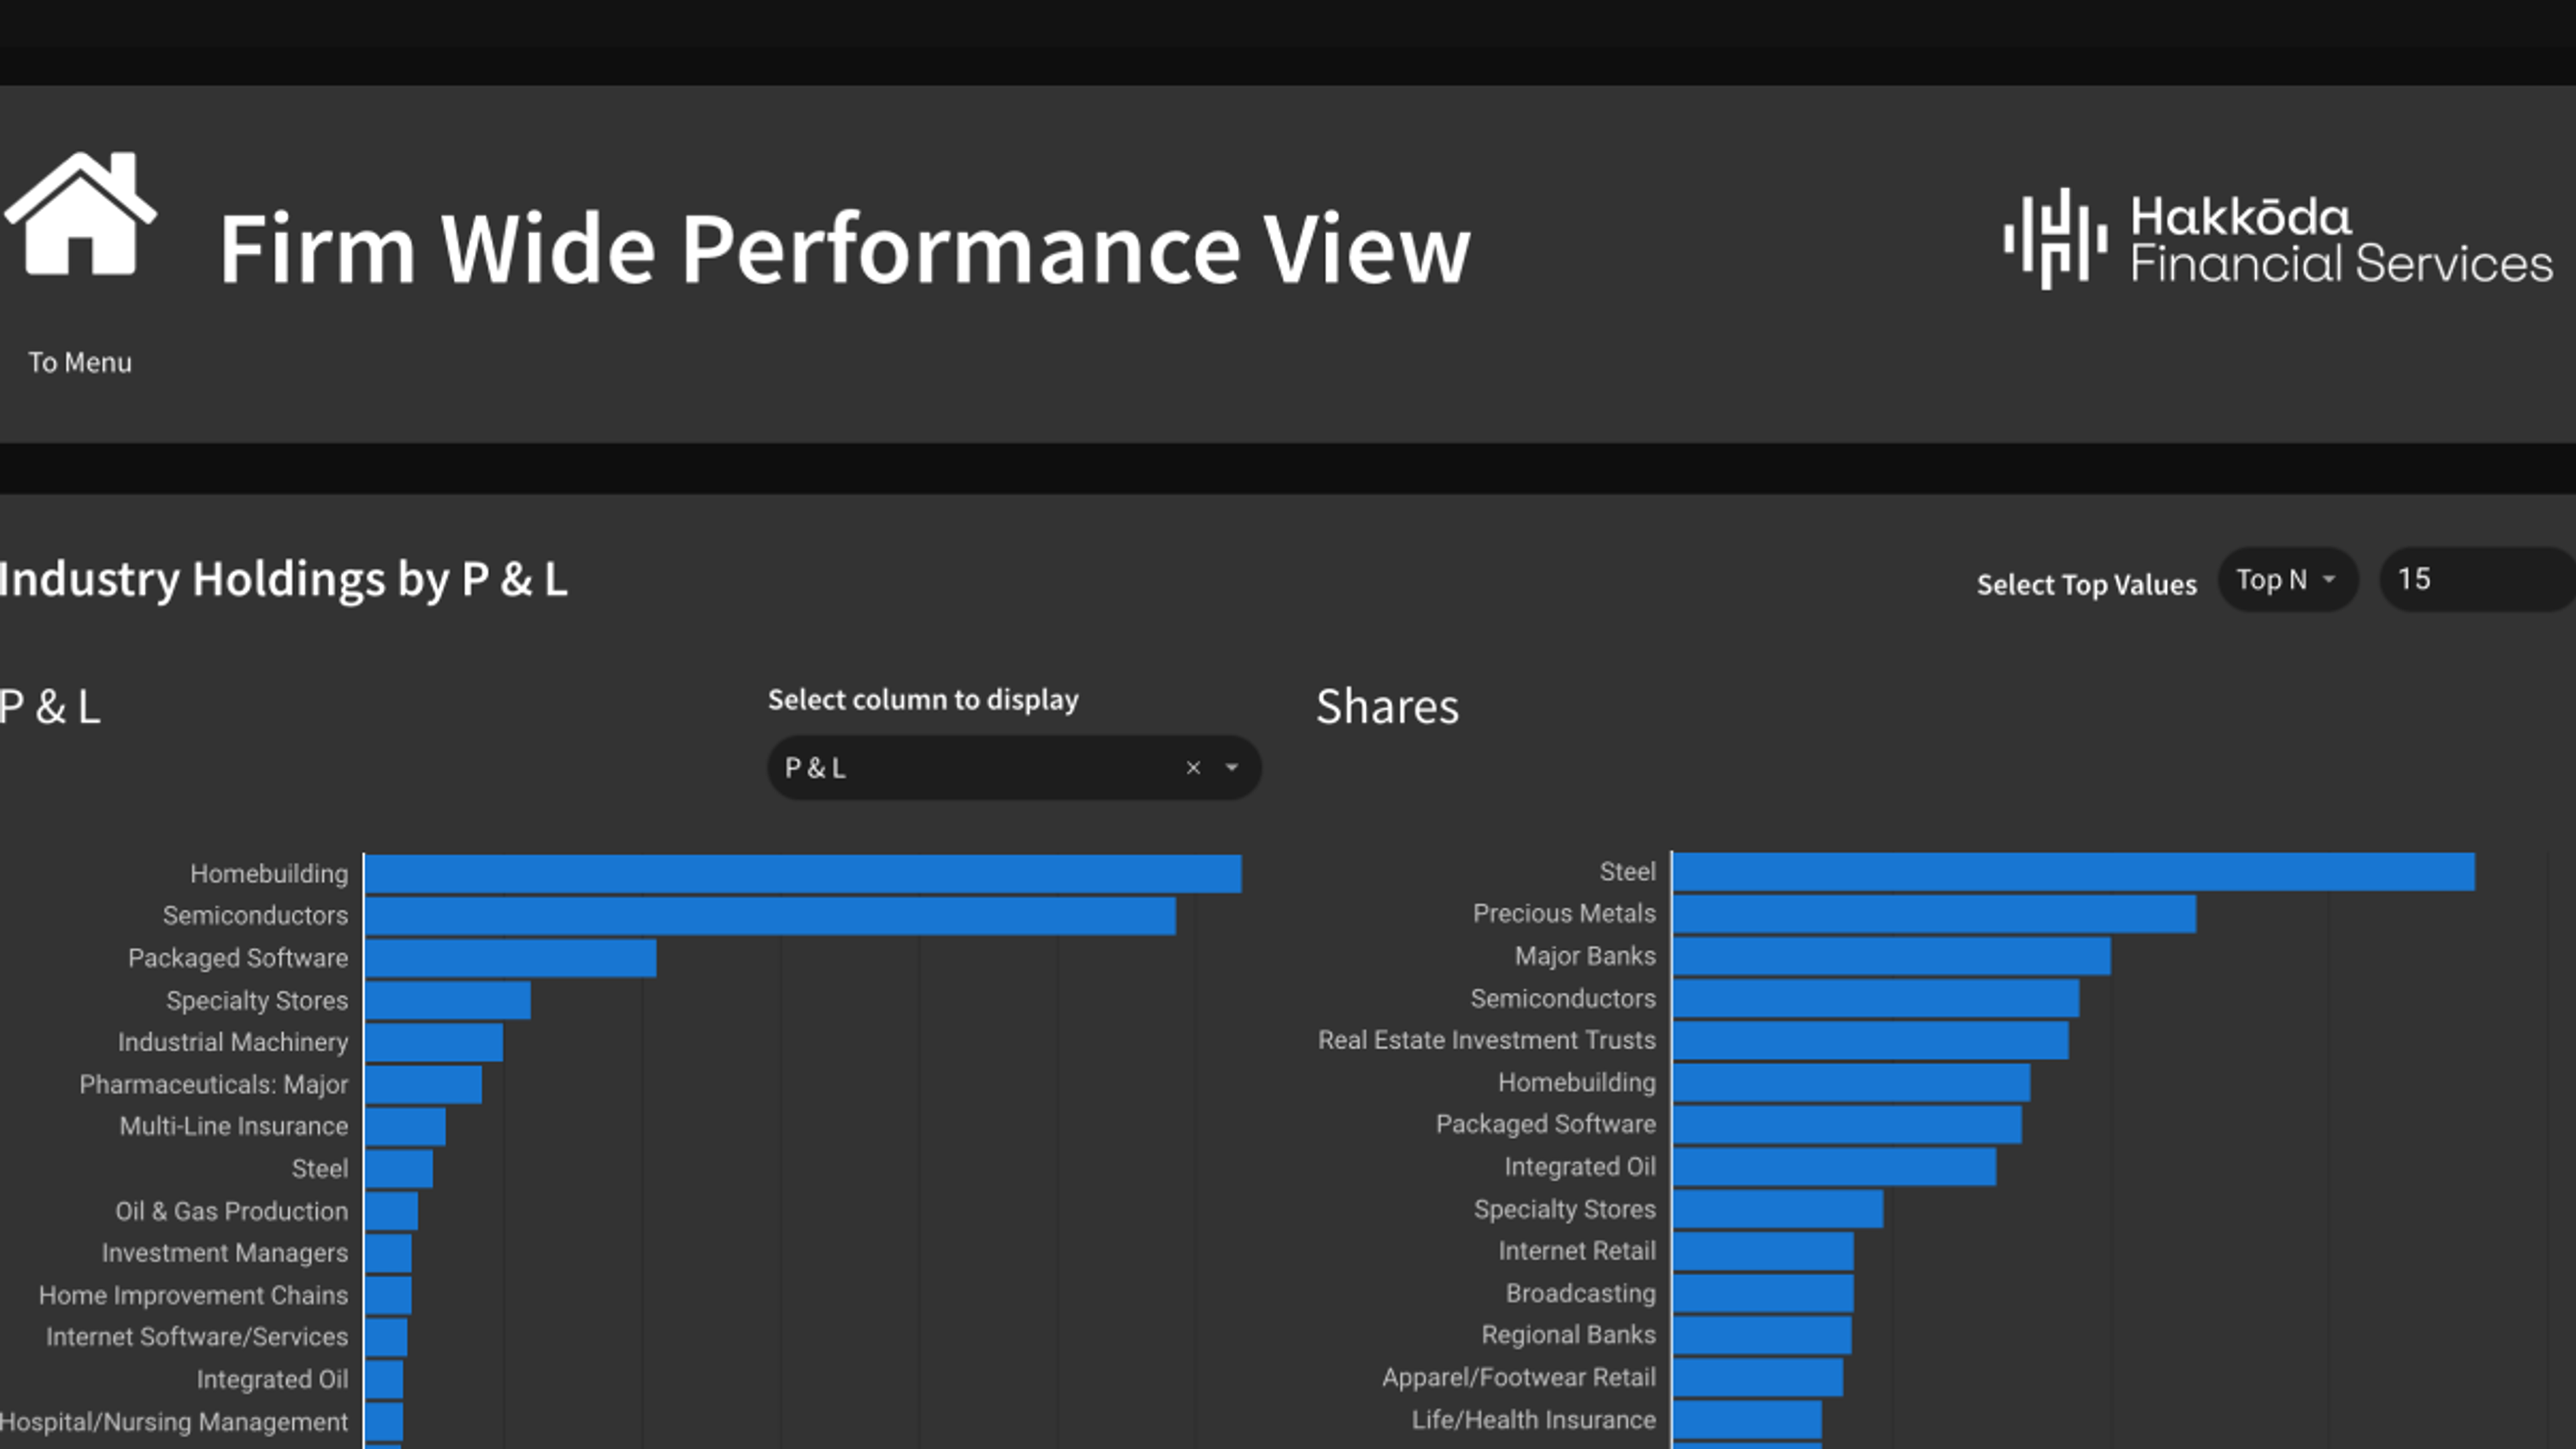Click the Multi-Line Insurance bar
This screenshot has height=1449, width=2576.
(x=405, y=1127)
